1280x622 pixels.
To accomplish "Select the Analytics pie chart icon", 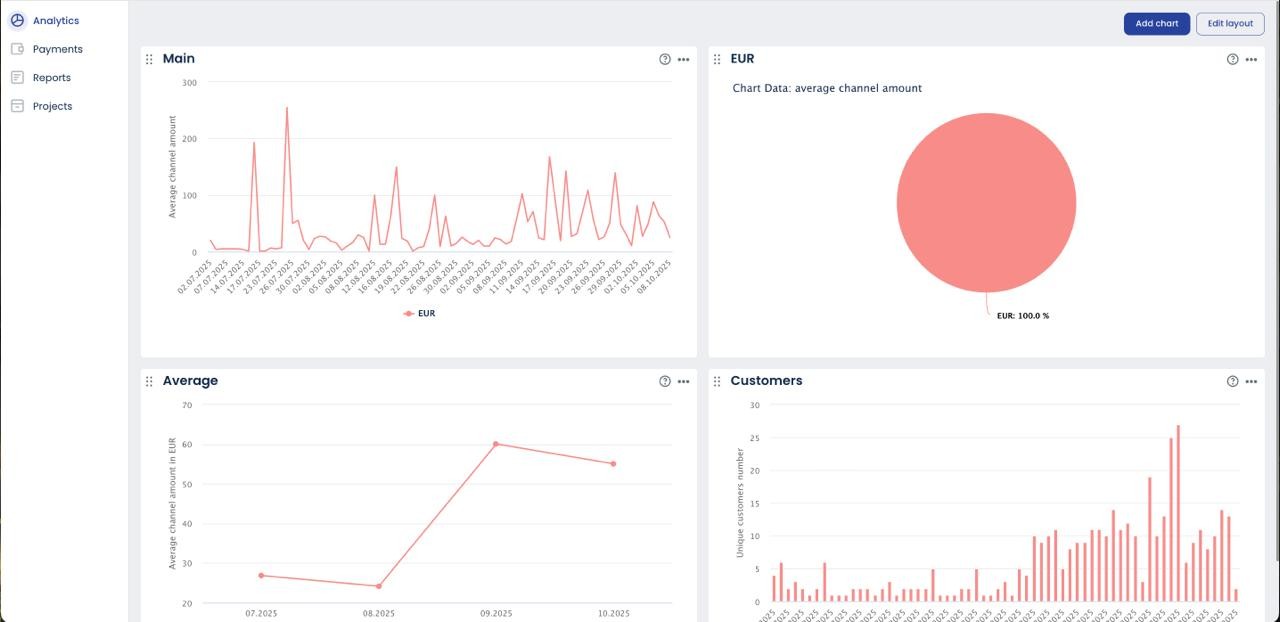I will [17, 20].
